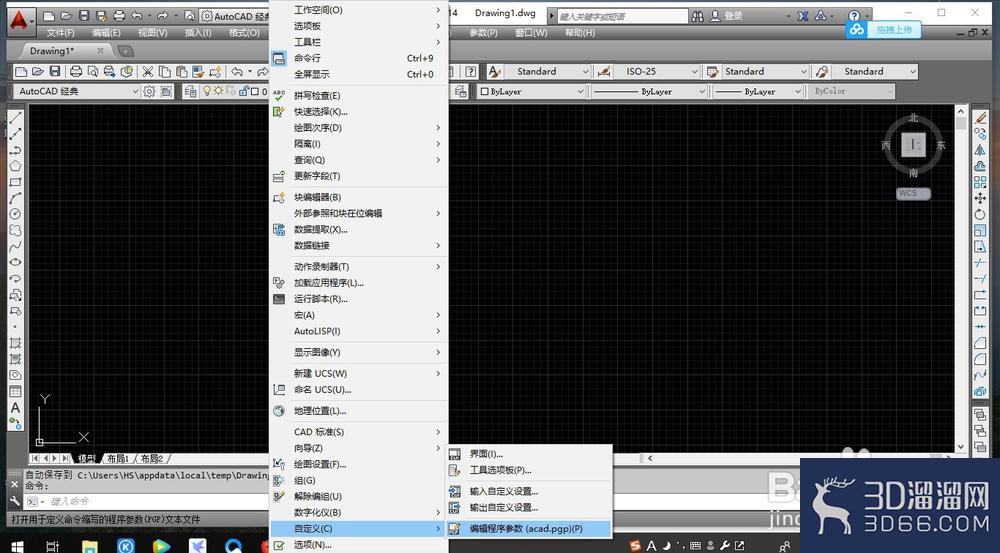This screenshot has height=553, width=1000.
Task: Click keyword search input field
Action: [622, 16]
